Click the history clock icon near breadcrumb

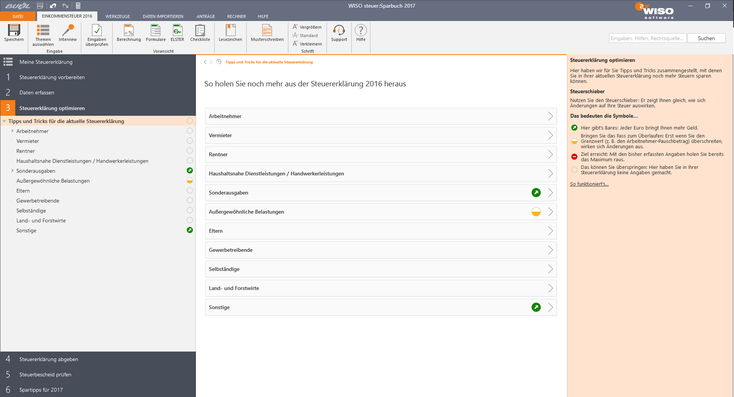click(x=219, y=62)
